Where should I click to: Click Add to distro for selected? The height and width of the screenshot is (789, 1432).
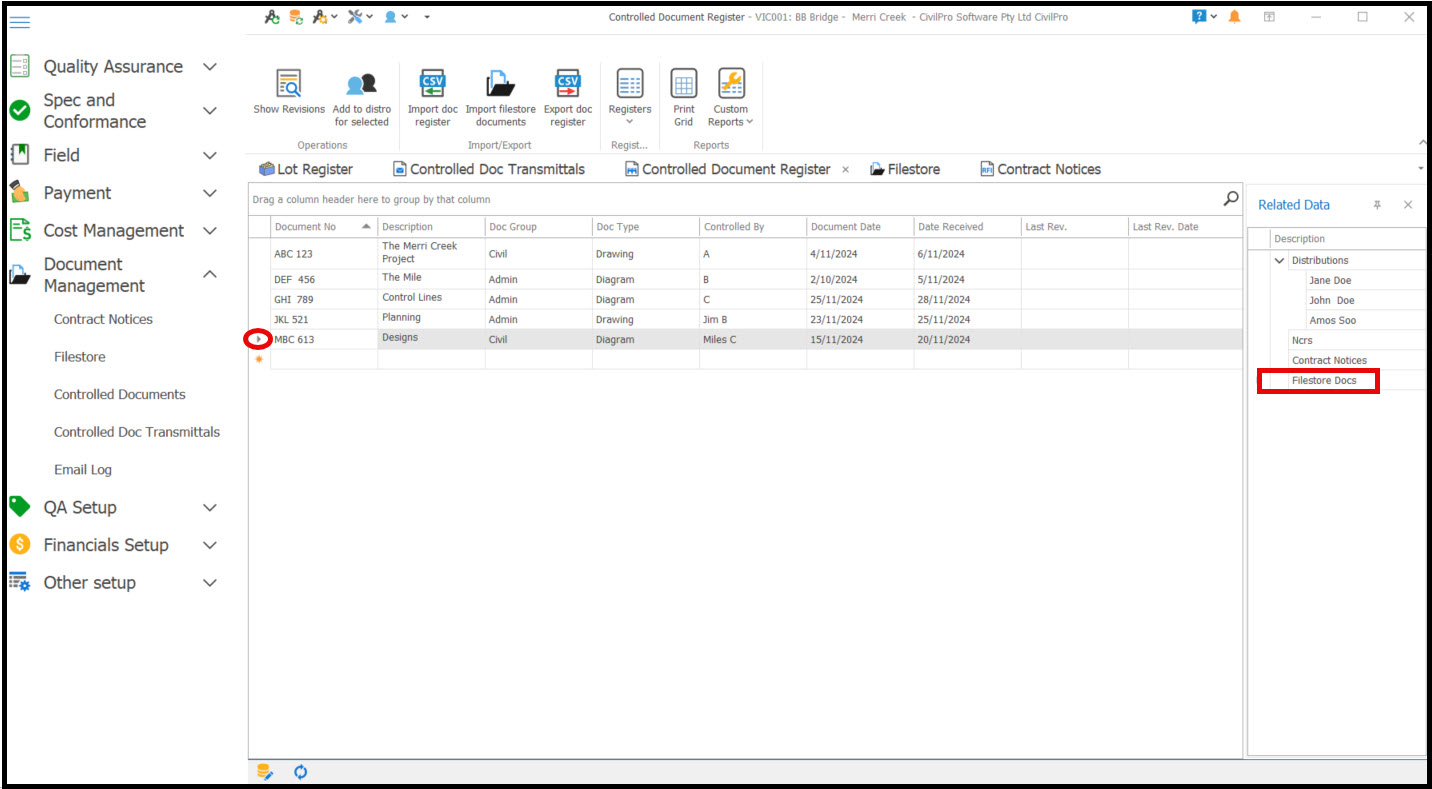pyautogui.click(x=361, y=84)
